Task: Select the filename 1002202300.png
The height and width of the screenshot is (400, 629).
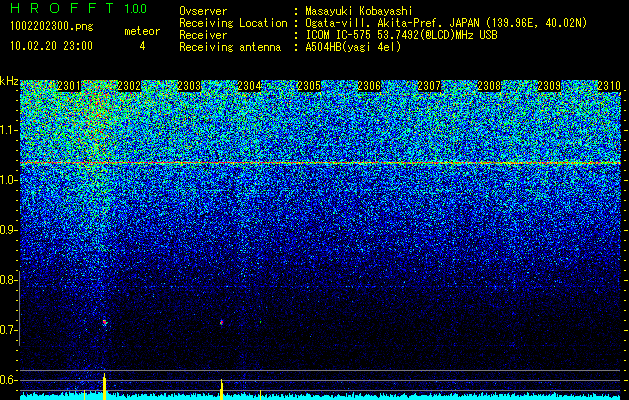Action: (52, 27)
